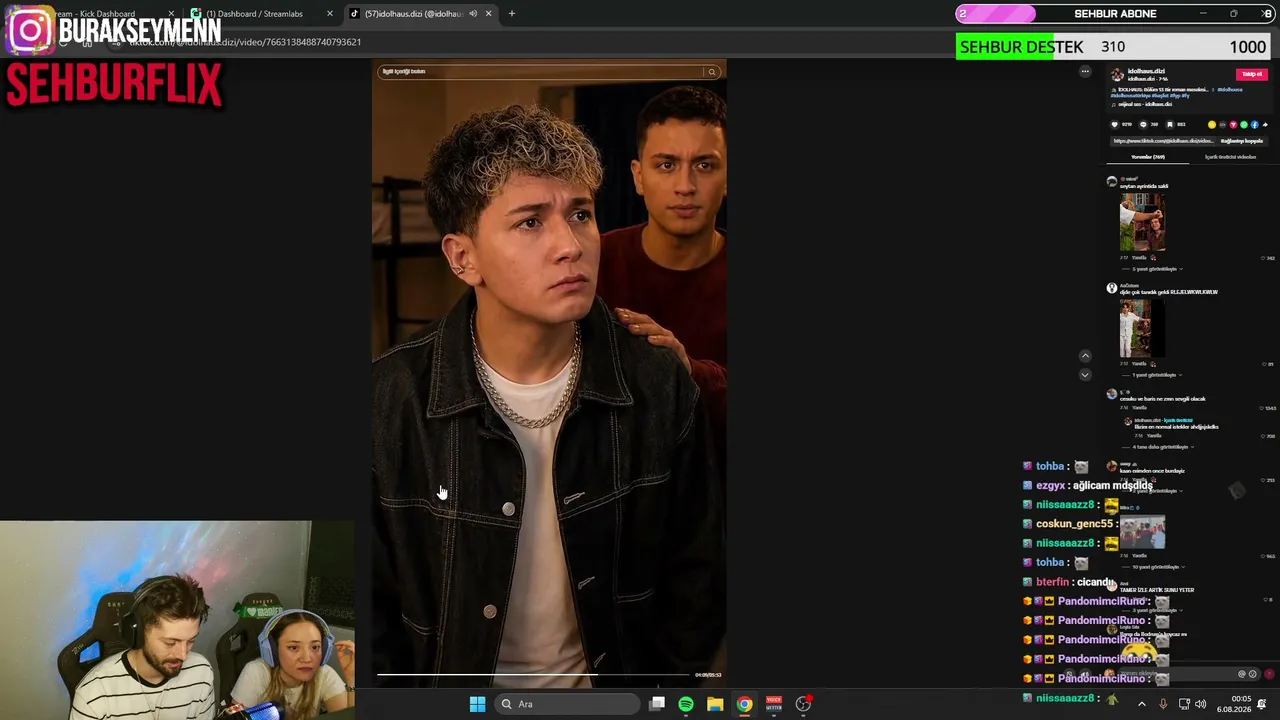Open the three-dot more options menu

(1085, 71)
